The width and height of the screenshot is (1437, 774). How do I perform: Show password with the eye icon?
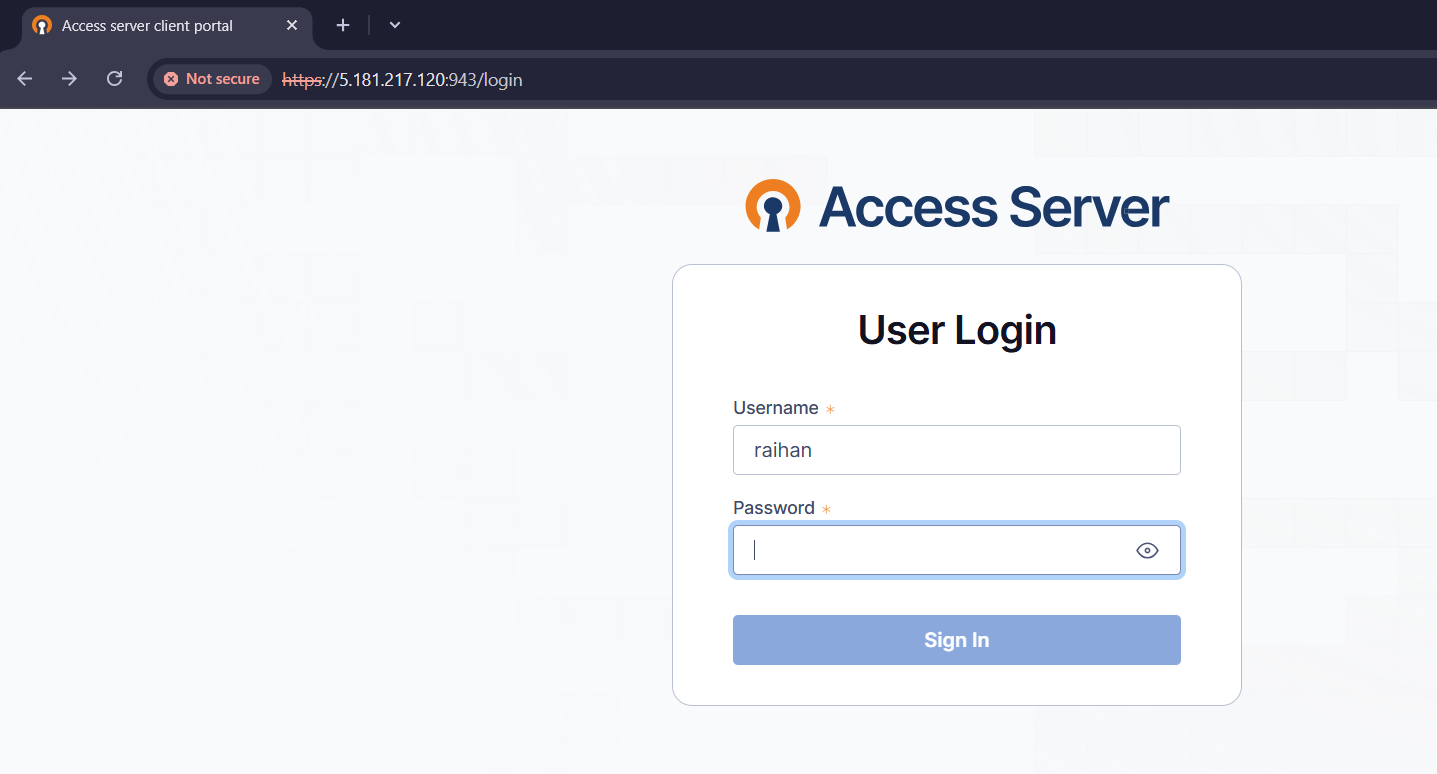(x=1147, y=550)
